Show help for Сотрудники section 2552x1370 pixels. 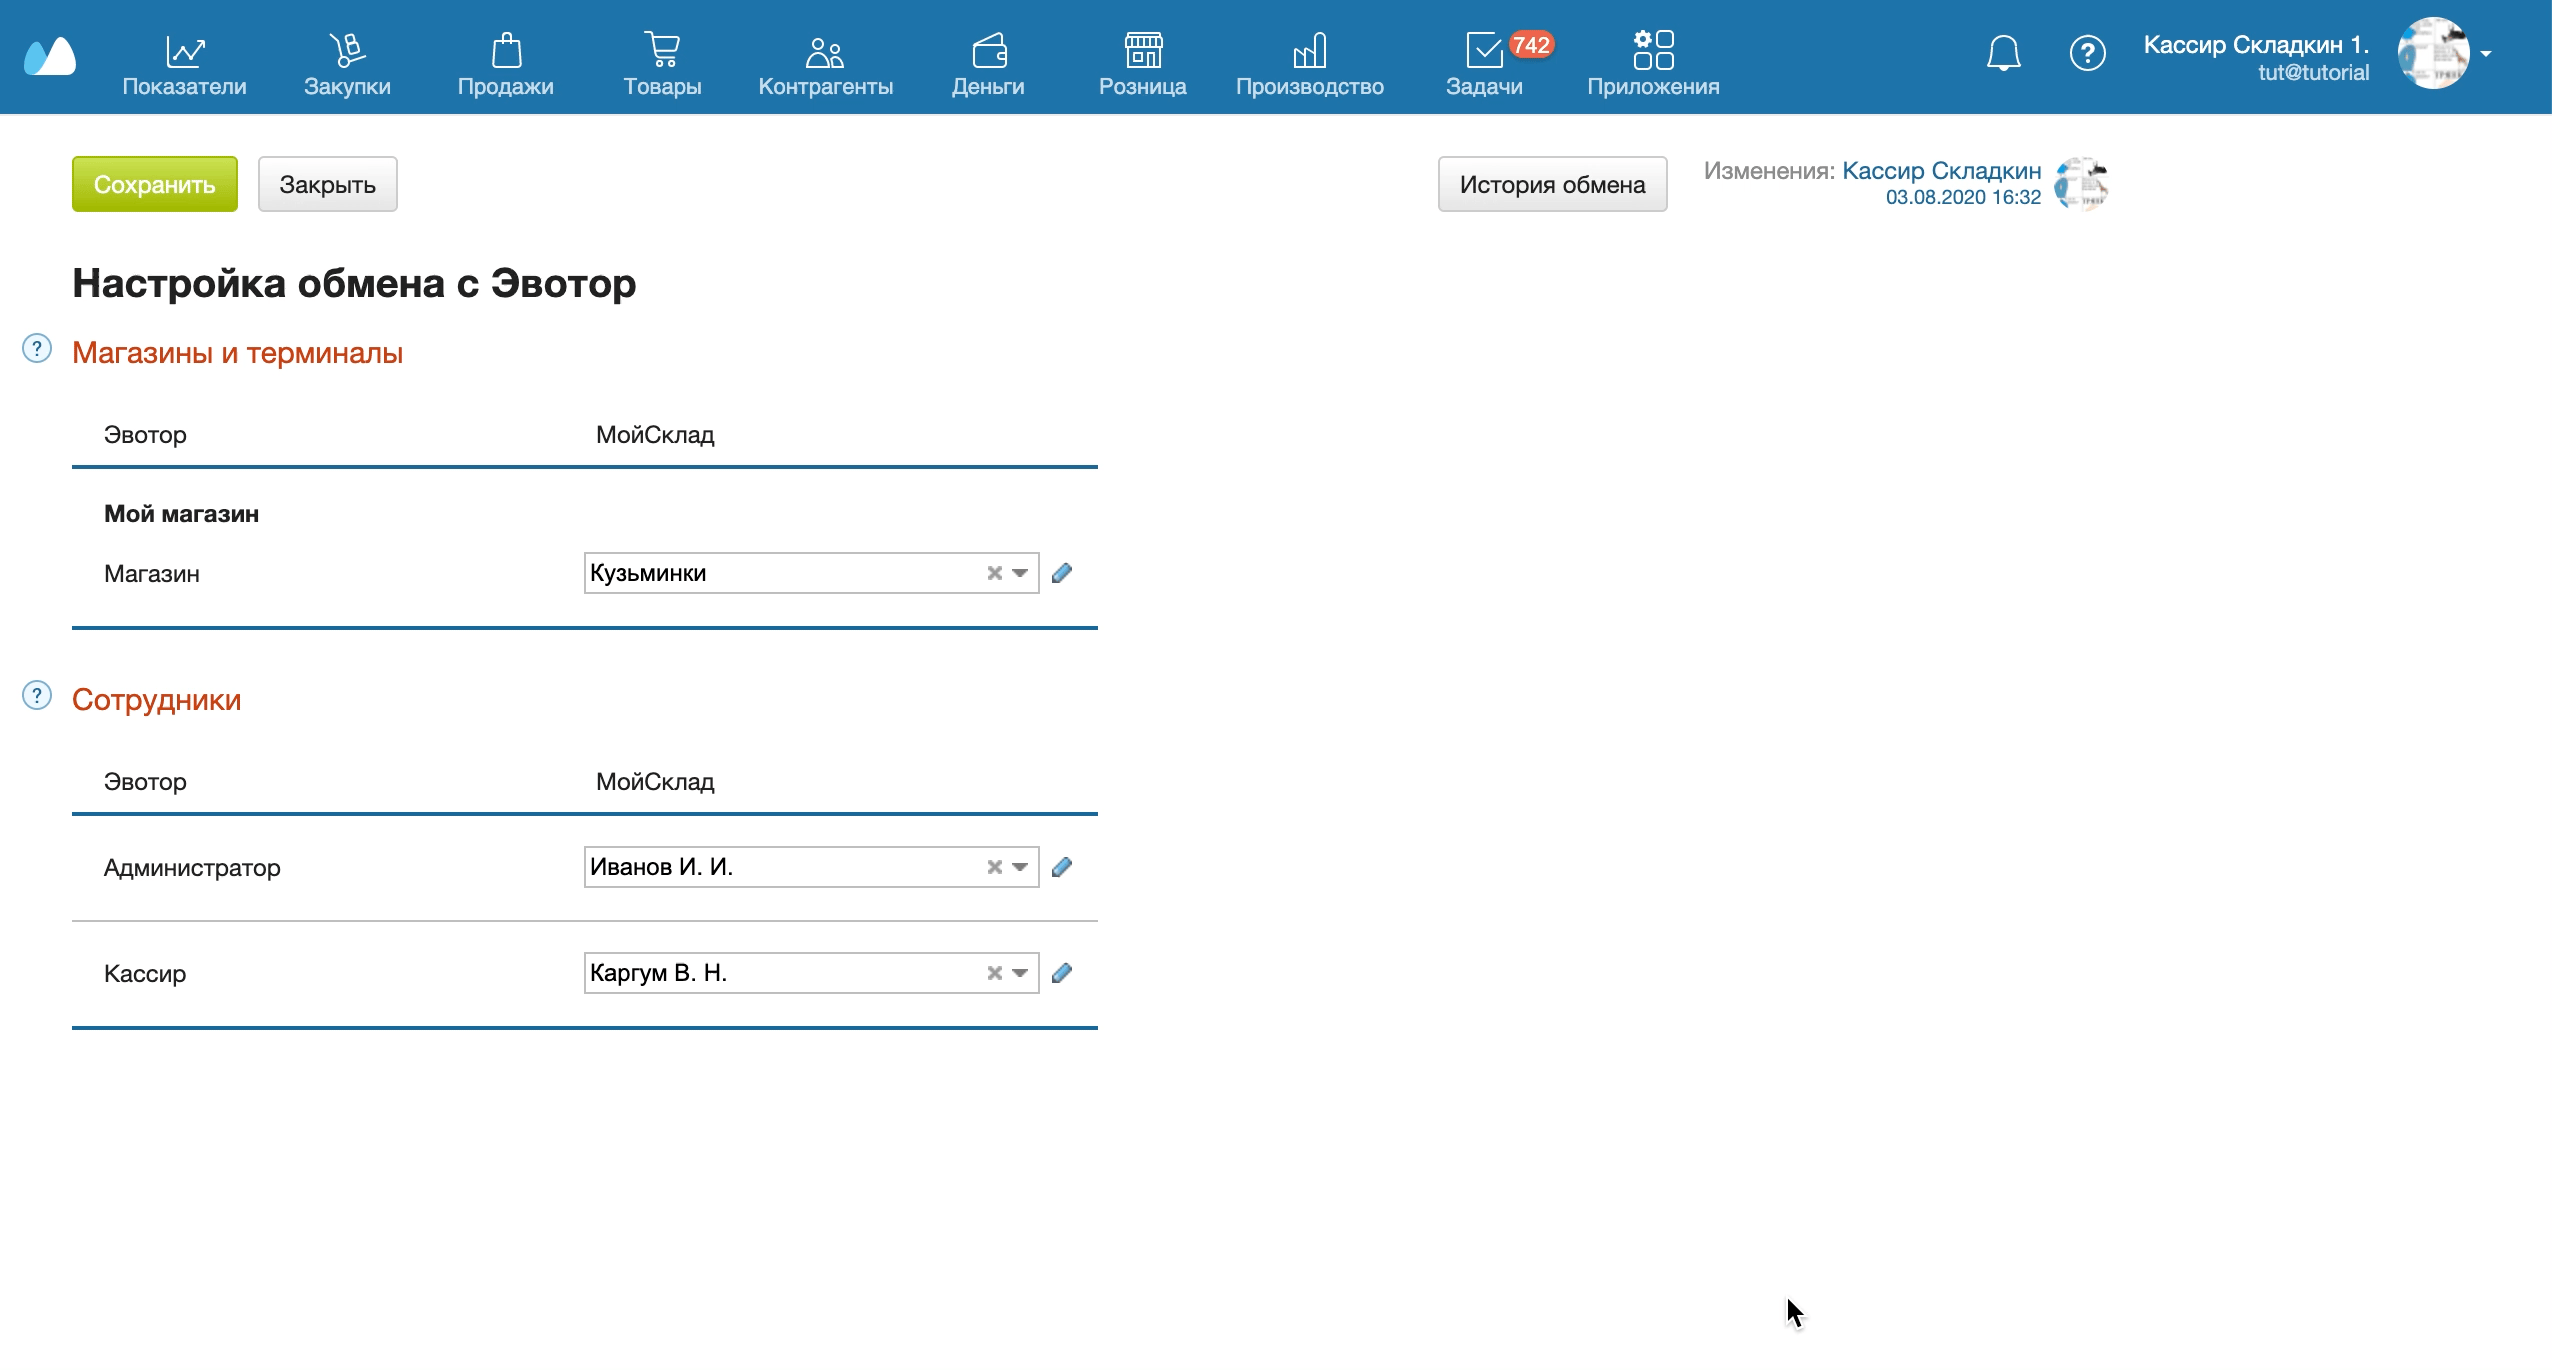[37, 696]
